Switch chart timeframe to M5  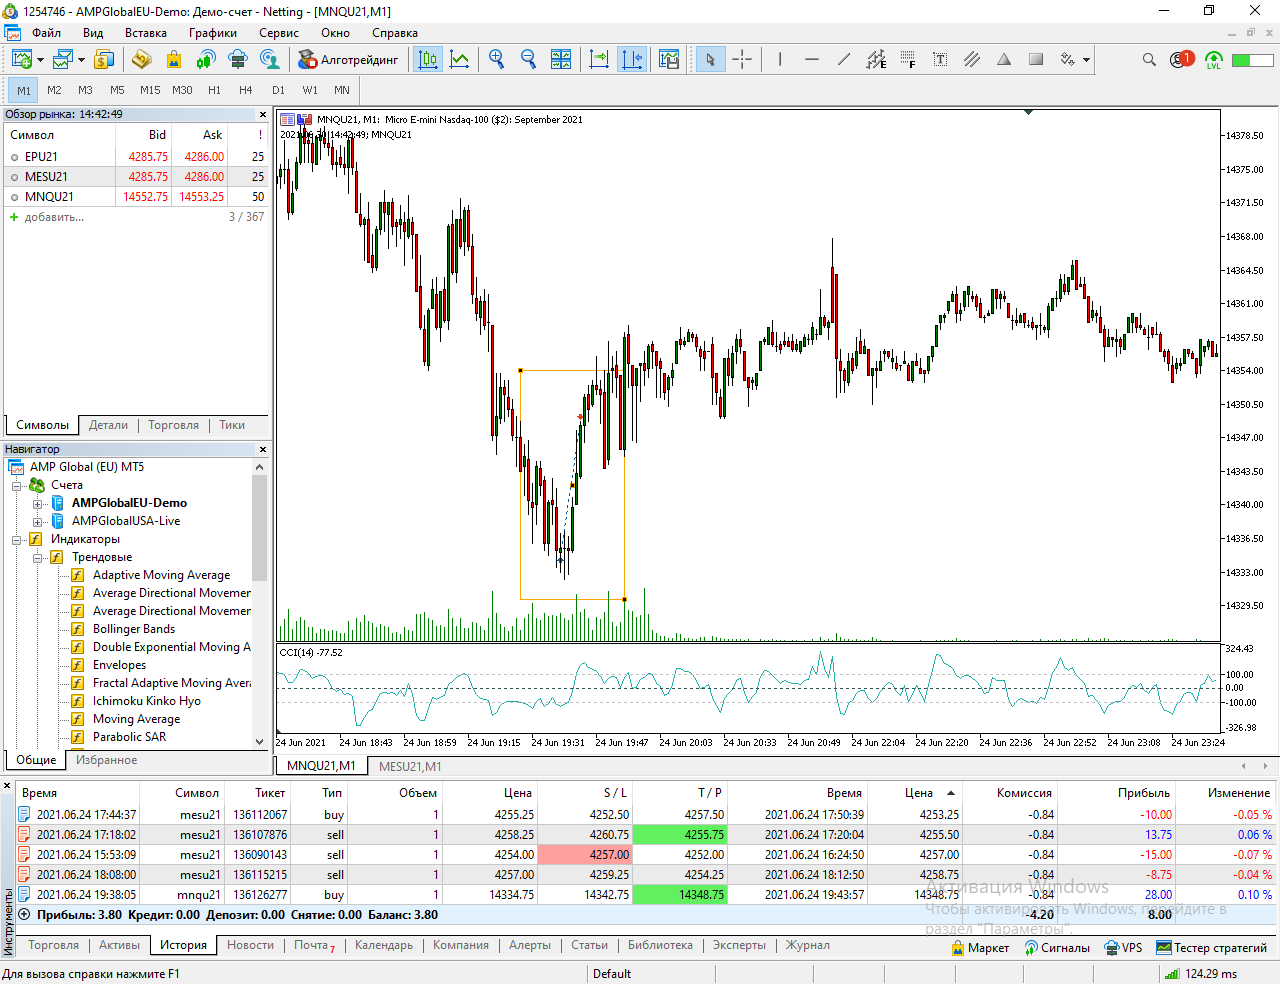pos(117,90)
